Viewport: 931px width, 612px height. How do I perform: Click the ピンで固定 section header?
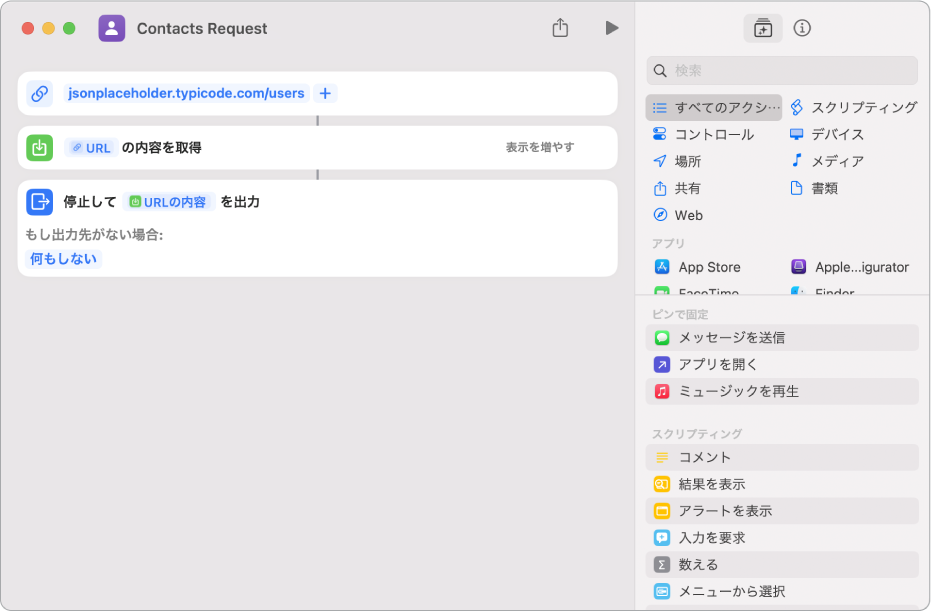pos(680,314)
